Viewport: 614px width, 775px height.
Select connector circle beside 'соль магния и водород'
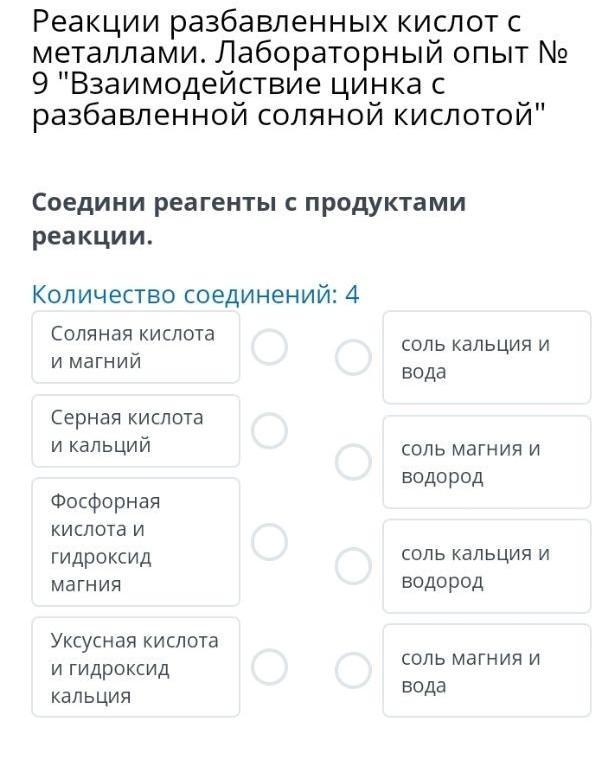click(353, 462)
